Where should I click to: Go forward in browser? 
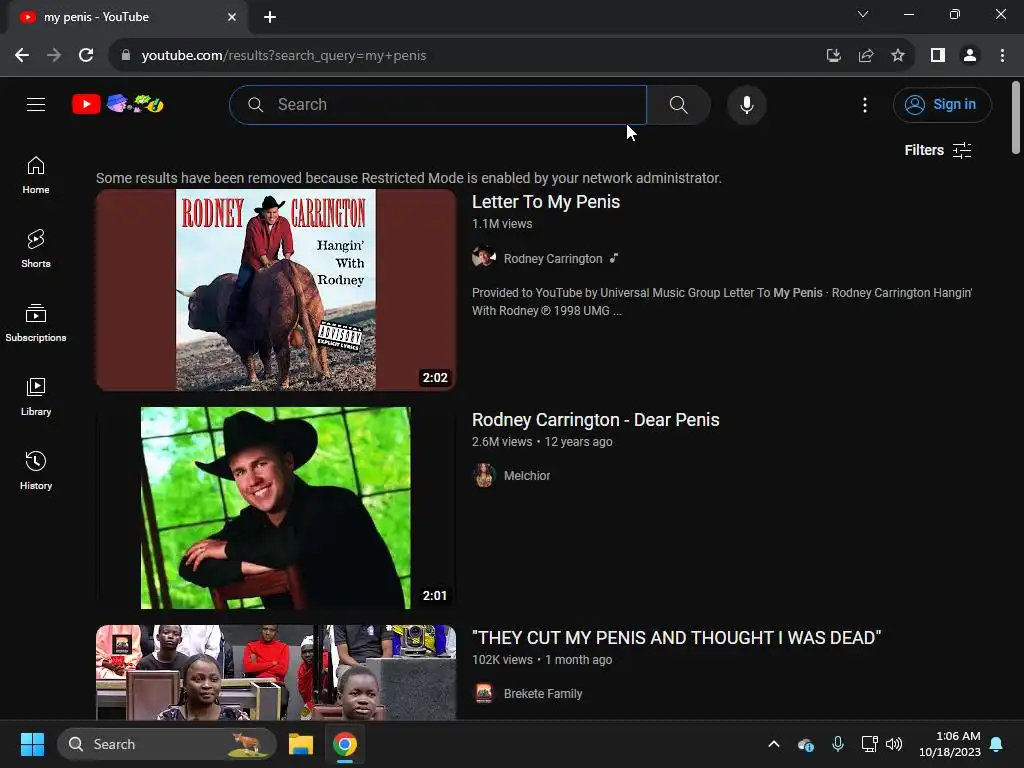[x=54, y=56]
